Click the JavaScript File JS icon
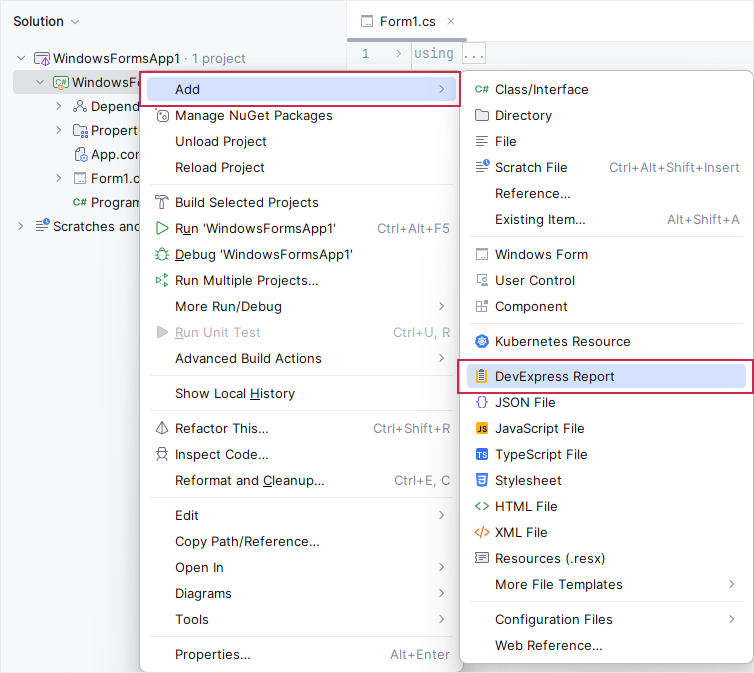The image size is (754, 673). [x=481, y=428]
